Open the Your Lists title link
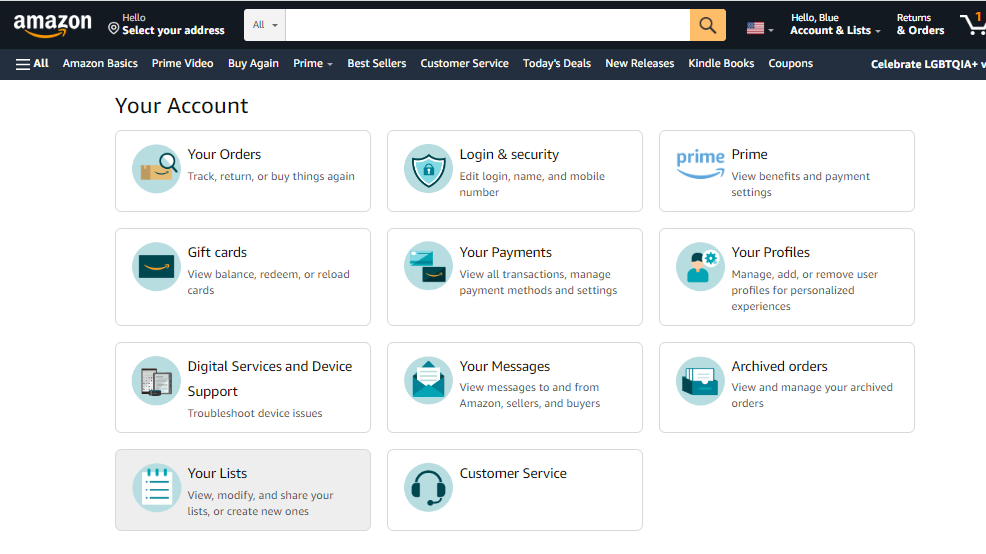Image resolution: width=986 pixels, height=554 pixels. coord(218,474)
